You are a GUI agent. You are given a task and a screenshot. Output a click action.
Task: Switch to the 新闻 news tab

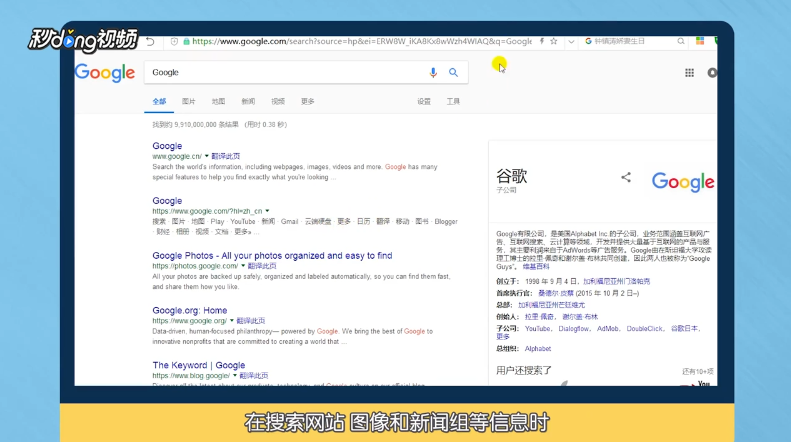click(248, 101)
